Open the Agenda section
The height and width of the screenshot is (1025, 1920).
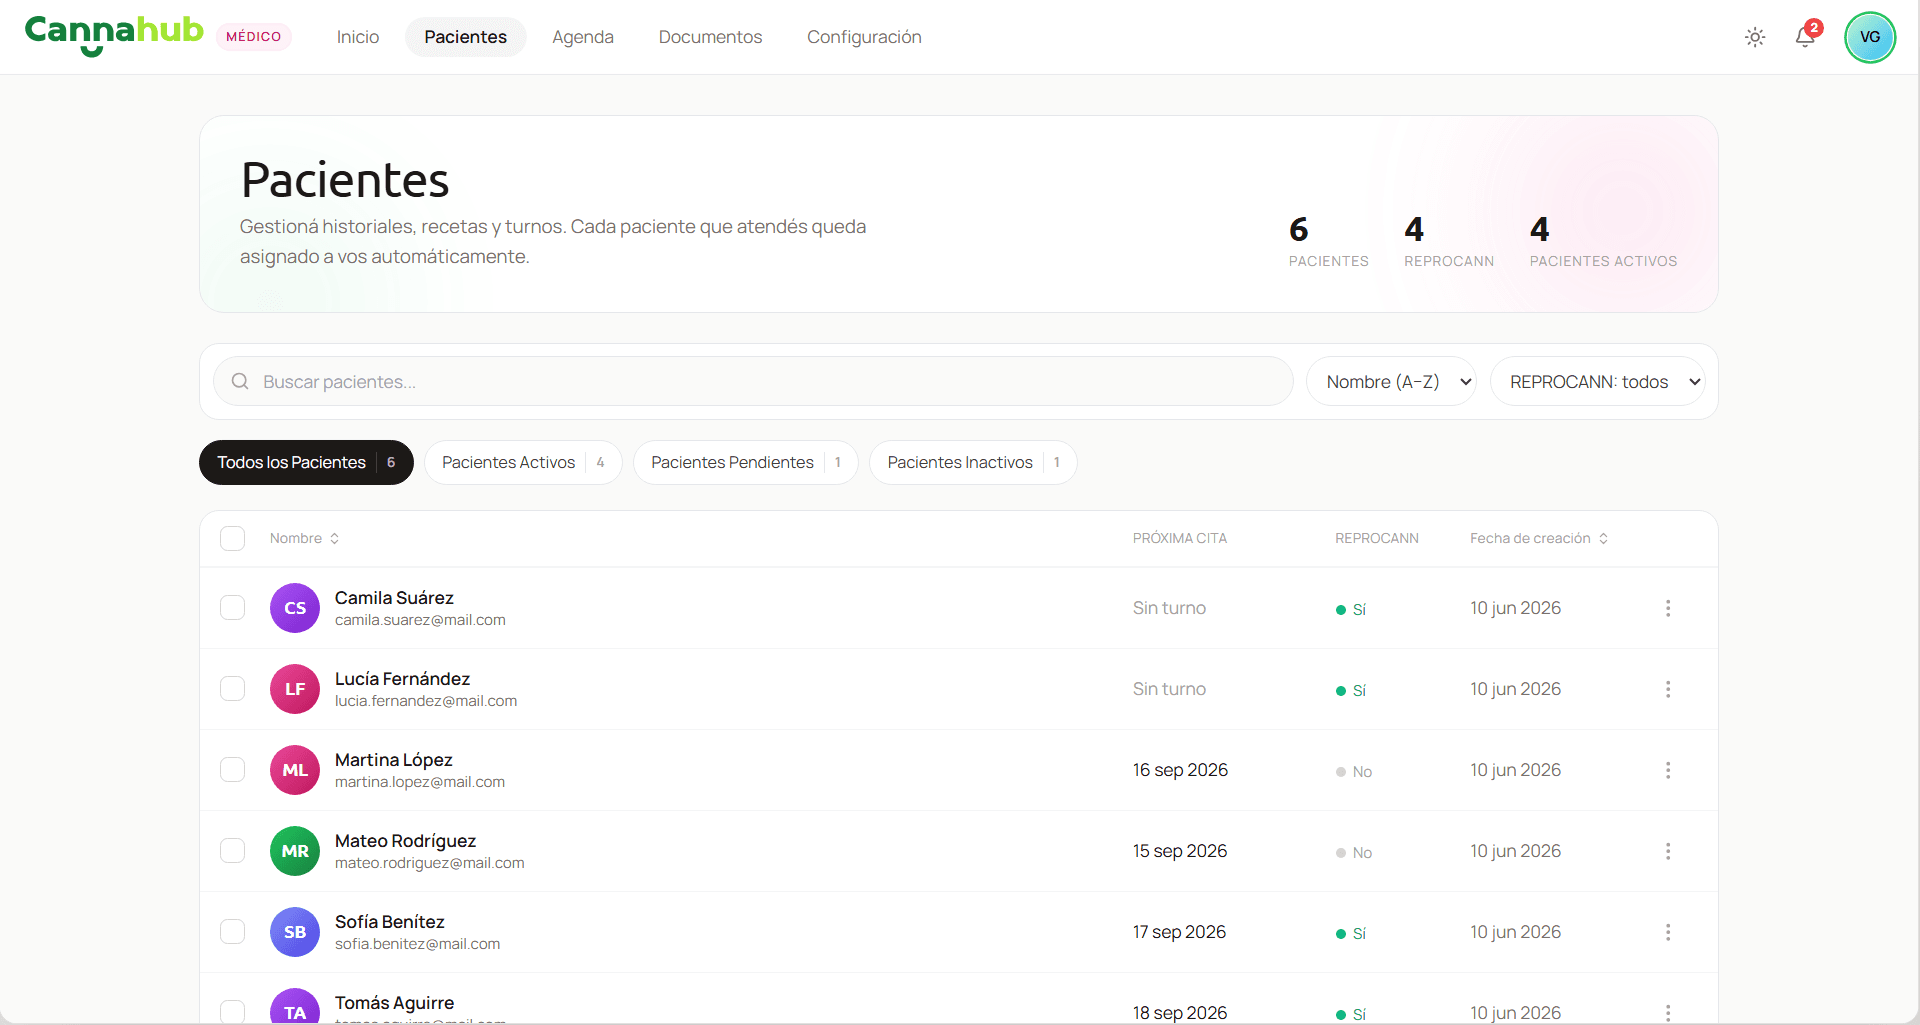tap(583, 37)
